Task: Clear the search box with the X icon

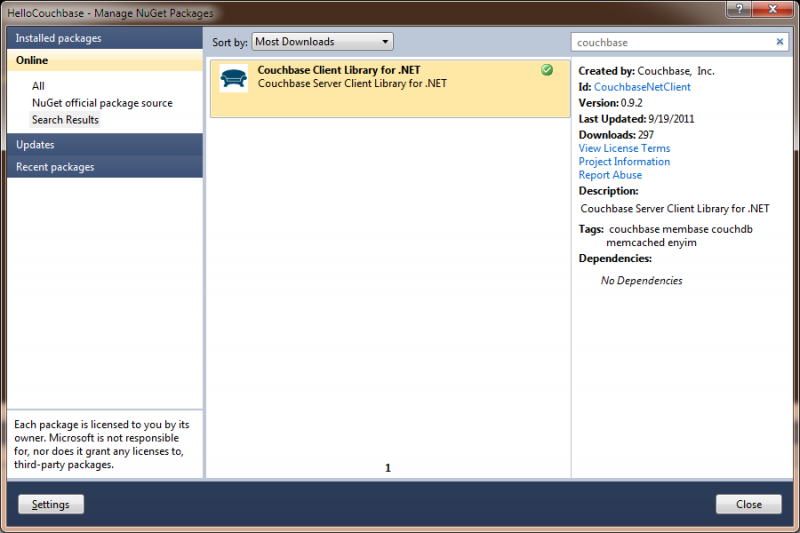Action: coord(780,42)
